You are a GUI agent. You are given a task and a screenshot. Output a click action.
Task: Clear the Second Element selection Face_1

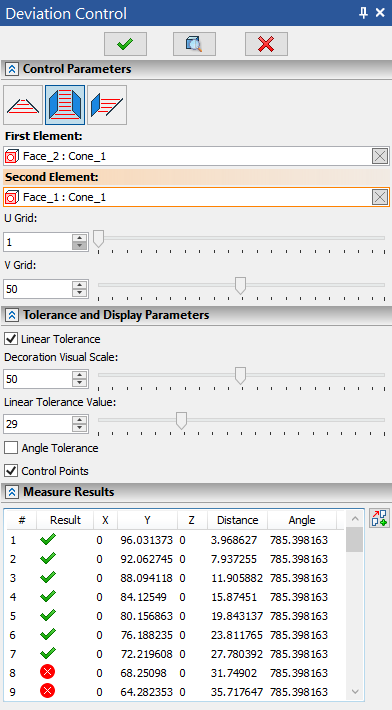[x=380, y=197]
